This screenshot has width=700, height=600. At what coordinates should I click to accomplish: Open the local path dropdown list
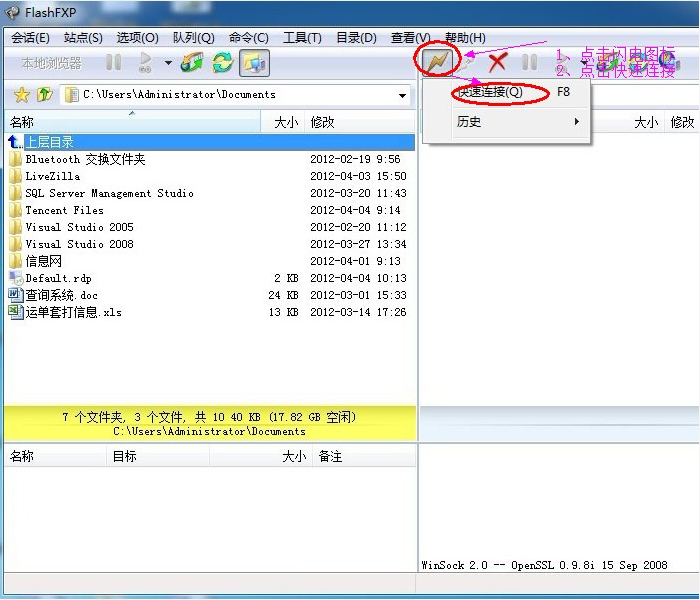(403, 96)
